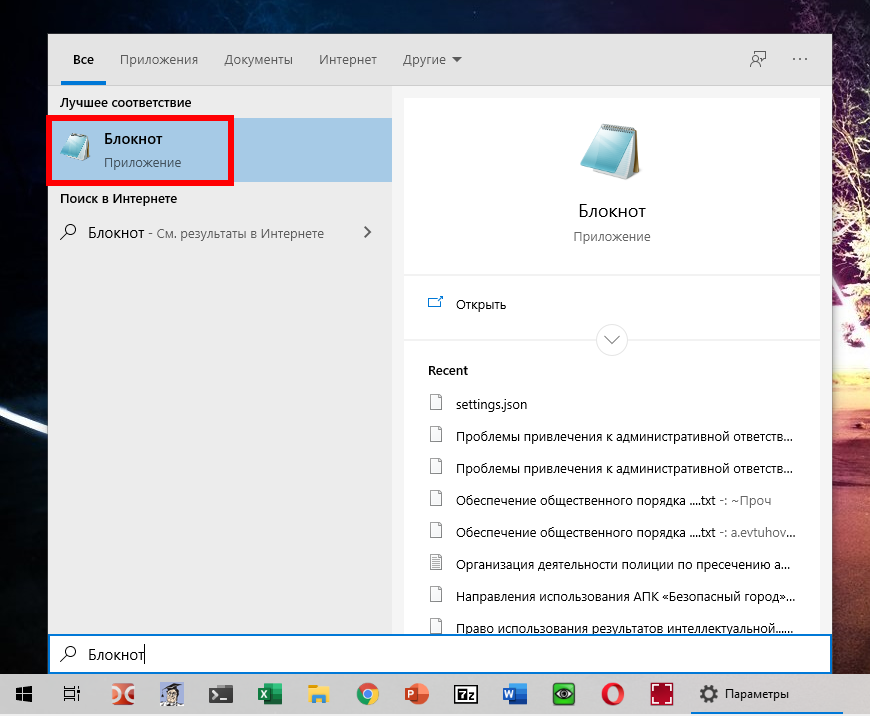This screenshot has height=716, width=870.
Task: Expand web search result arrow for Блокнот
Action: [x=367, y=233]
